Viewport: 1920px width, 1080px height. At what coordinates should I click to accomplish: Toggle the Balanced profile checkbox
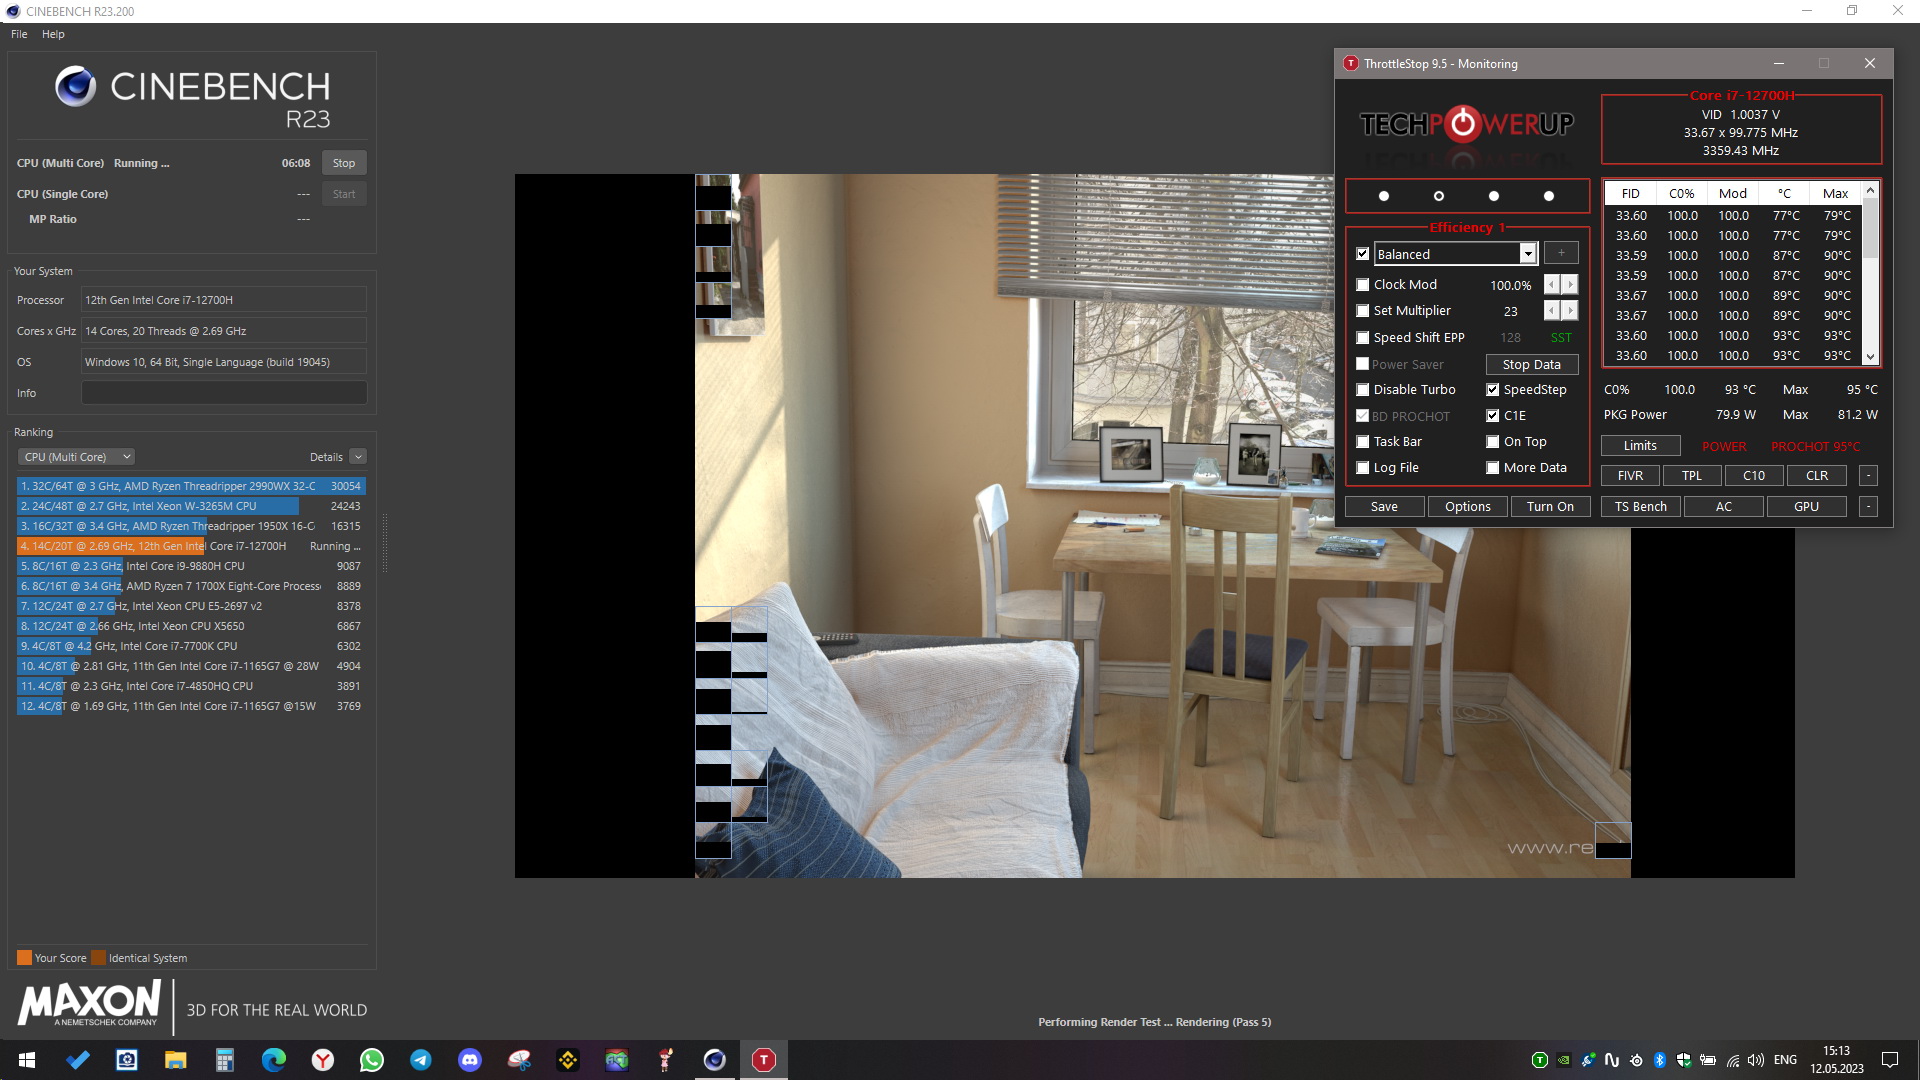1362,254
